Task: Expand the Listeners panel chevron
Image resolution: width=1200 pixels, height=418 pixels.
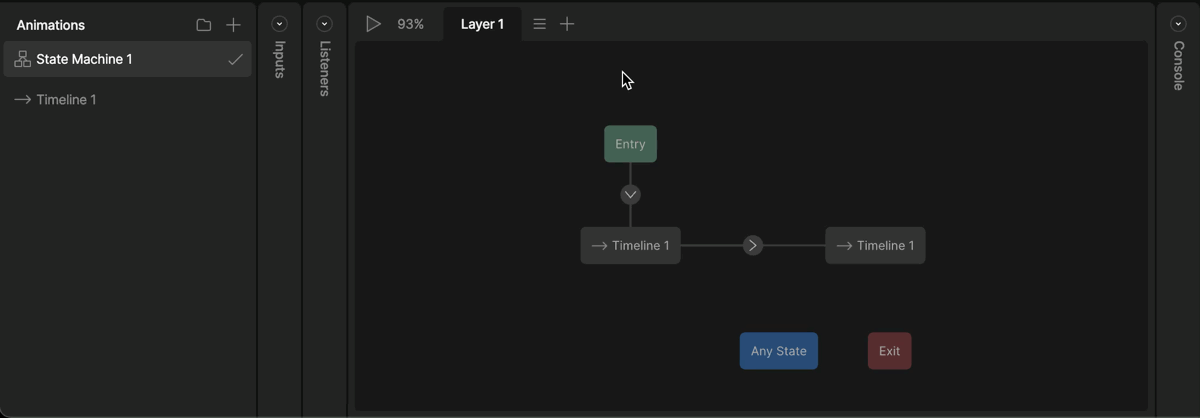Action: tap(324, 24)
